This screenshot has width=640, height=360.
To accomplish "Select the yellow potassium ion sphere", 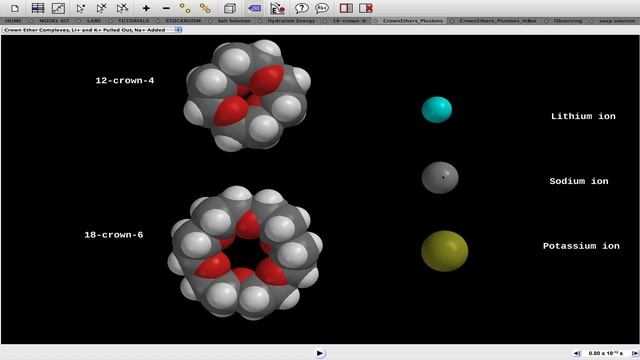I will click(x=444, y=251).
